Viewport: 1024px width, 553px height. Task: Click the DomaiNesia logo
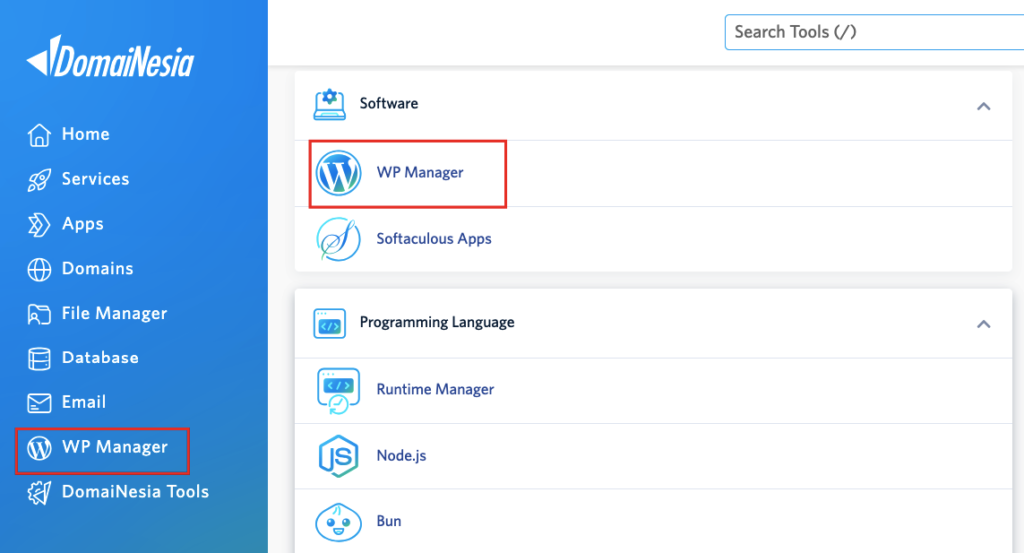110,57
